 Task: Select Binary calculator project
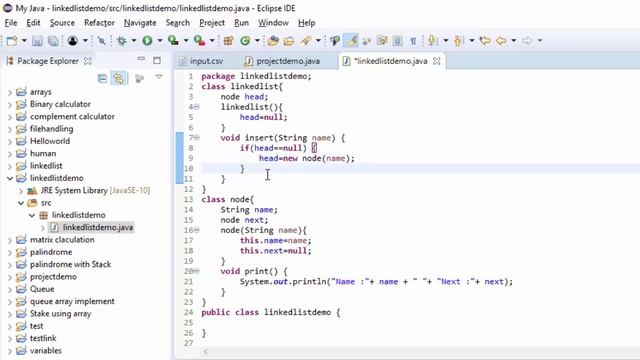point(60,104)
